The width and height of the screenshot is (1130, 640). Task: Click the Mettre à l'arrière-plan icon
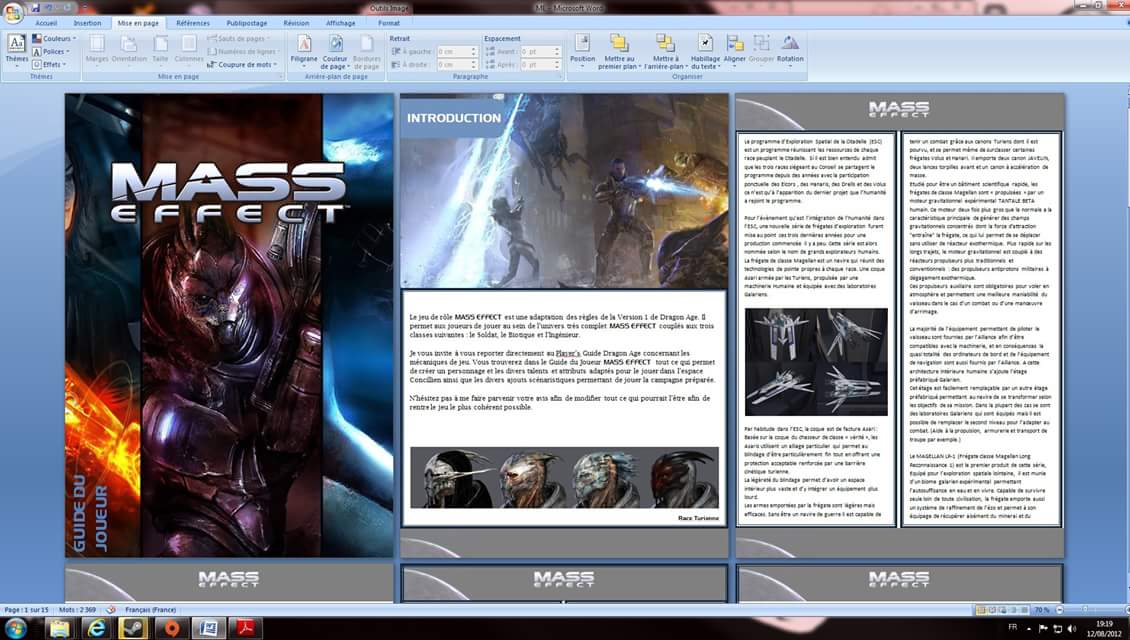point(665,50)
